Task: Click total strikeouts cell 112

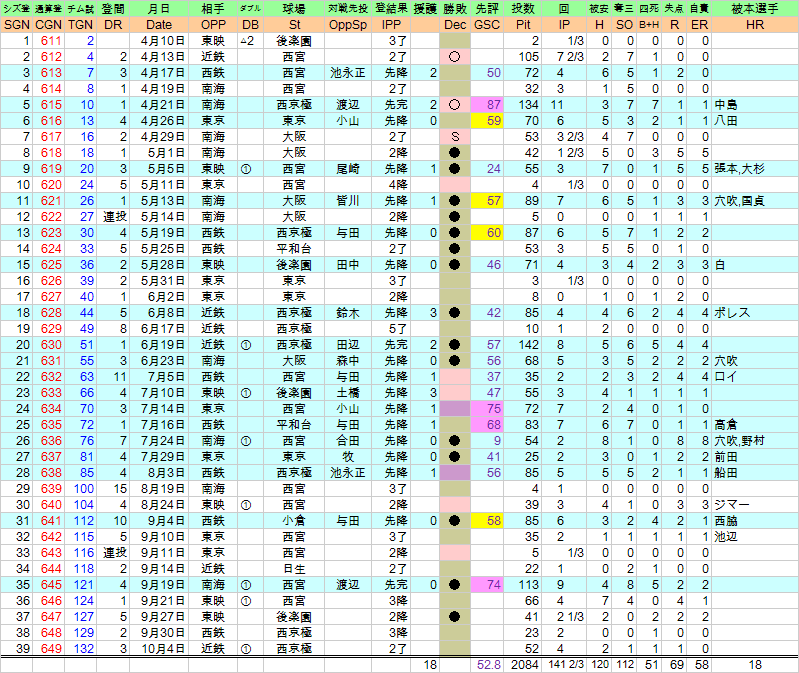Action: pos(624,665)
